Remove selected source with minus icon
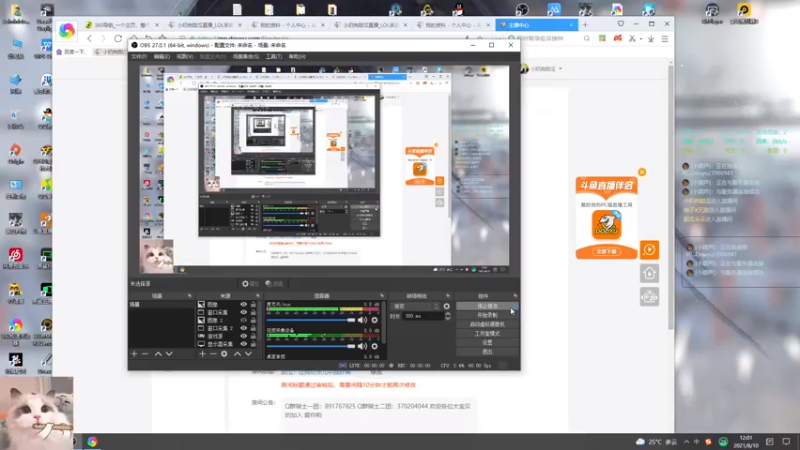Image resolution: width=800 pixels, height=450 pixels. click(x=213, y=354)
